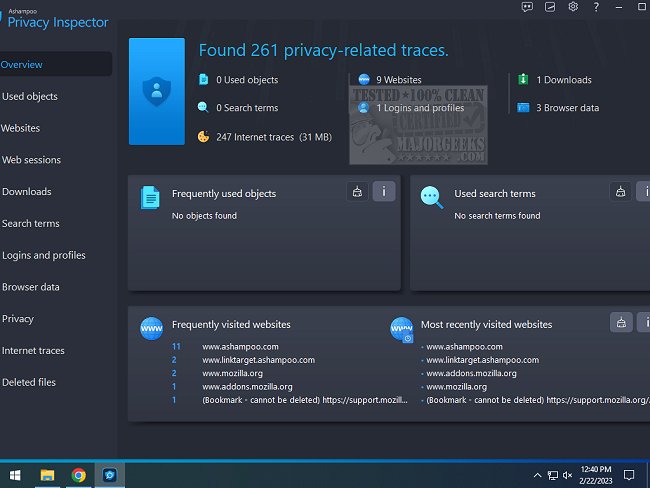This screenshot has height=488, width=650.
Task: Click the Browser data window icon
Action: pos(523,108)
